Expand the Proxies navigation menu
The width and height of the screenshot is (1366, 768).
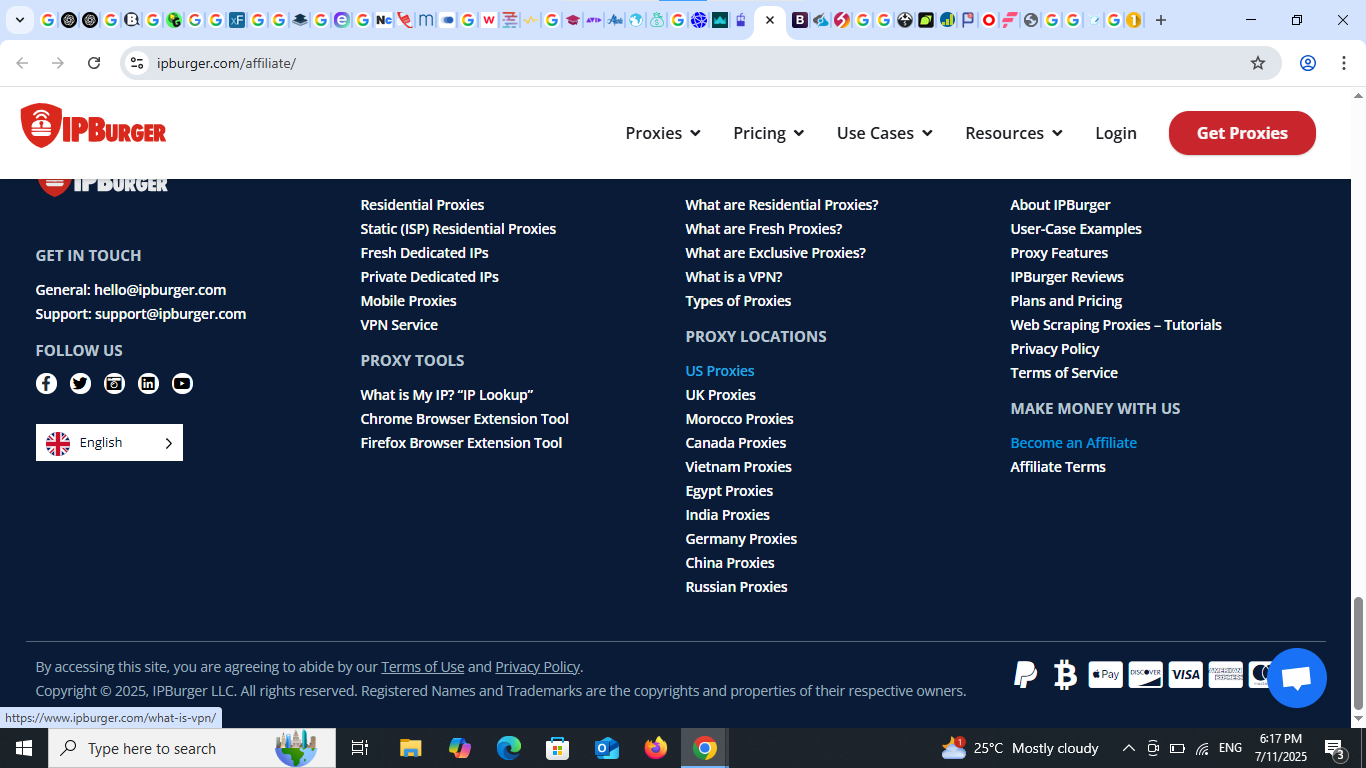point(663,133)
